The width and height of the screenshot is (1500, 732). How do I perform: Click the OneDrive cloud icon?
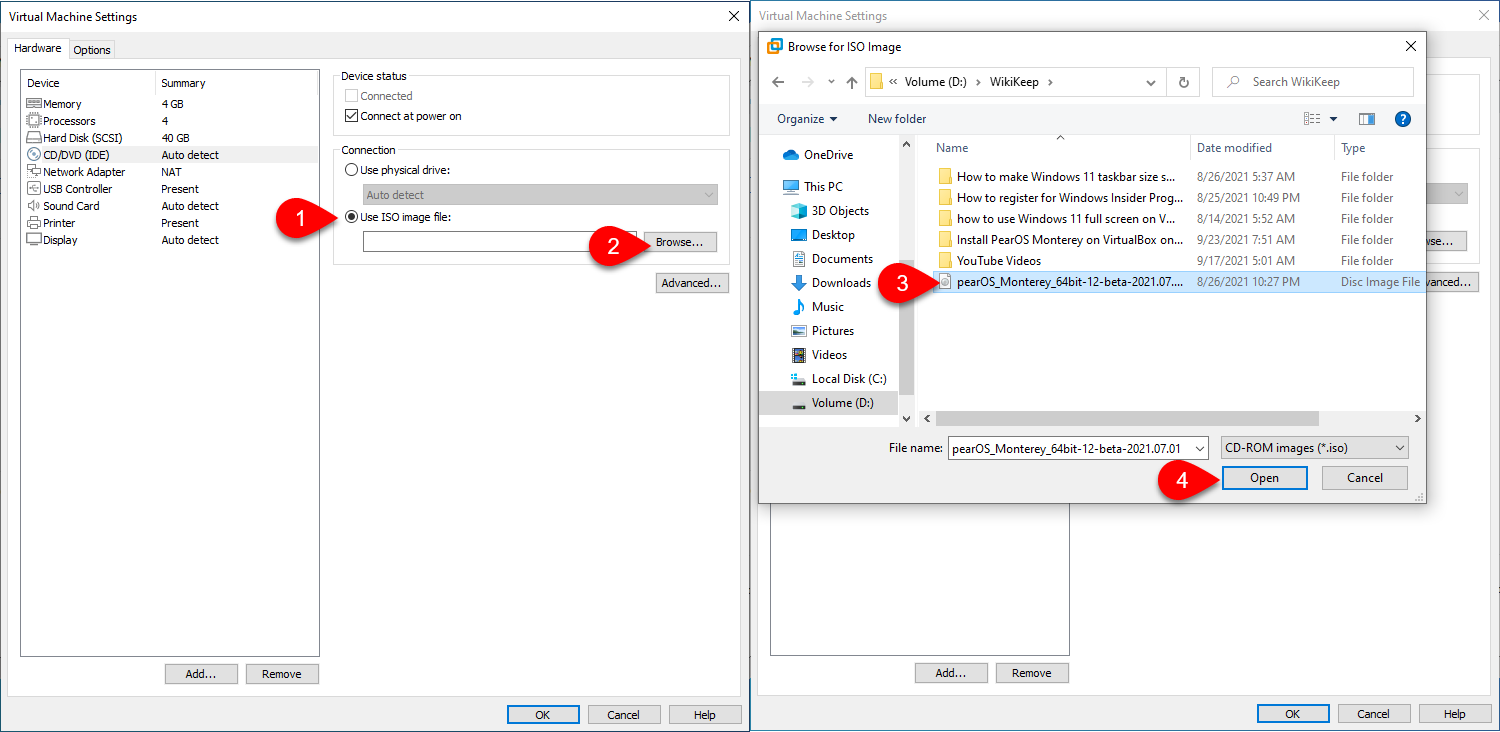791,155
